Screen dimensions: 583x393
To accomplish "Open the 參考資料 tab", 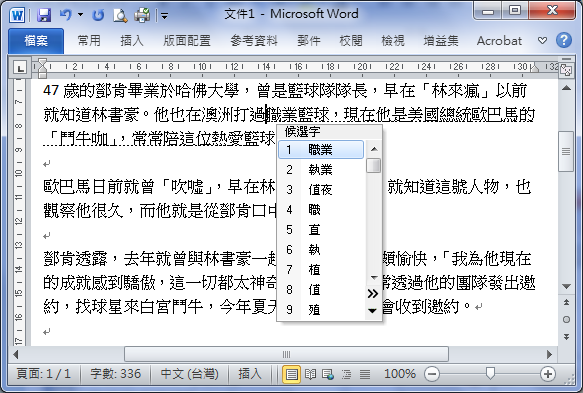I will [254, 41].
